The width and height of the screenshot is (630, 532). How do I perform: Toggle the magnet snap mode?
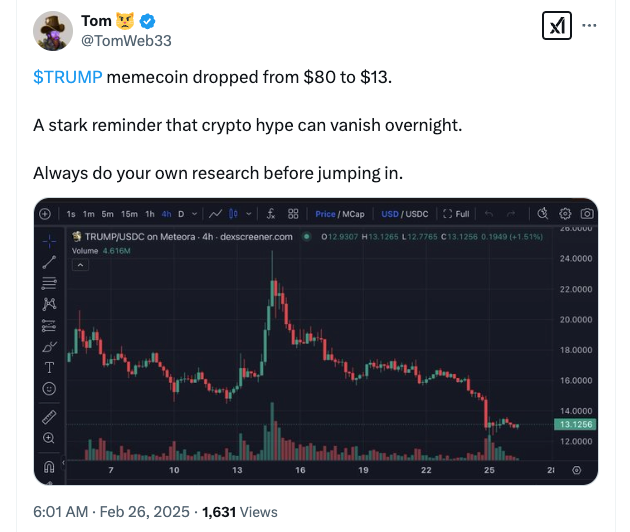49,467
